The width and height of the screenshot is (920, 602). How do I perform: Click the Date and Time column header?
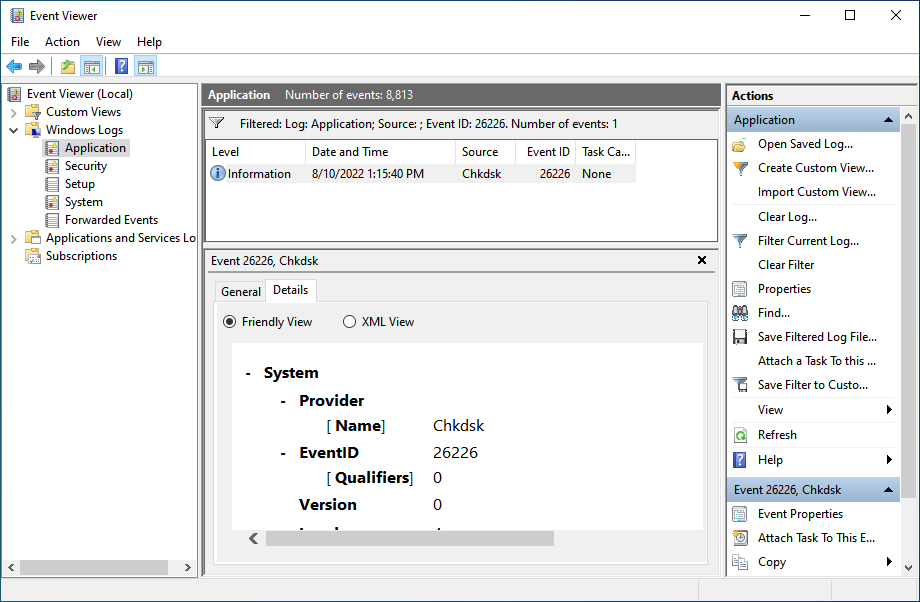point(380,152)
